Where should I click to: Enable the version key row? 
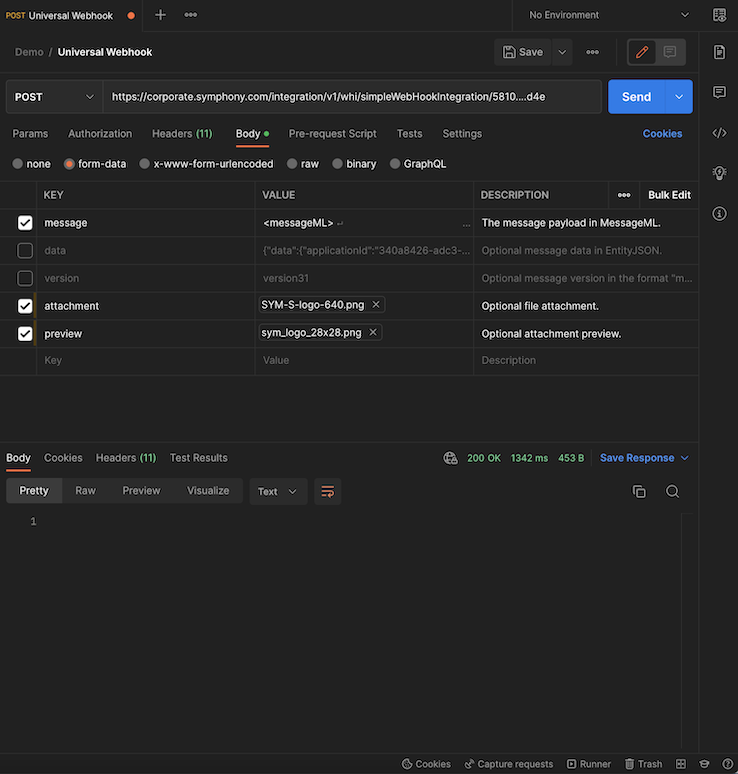[x=25, y=278]
